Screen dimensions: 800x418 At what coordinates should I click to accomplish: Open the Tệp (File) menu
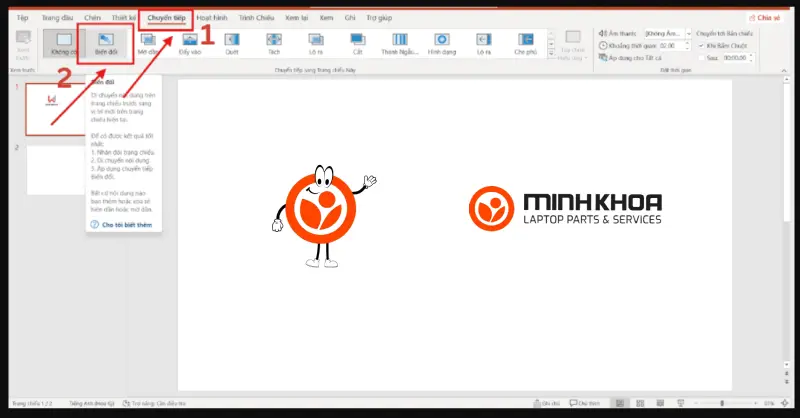pos(22,18)
